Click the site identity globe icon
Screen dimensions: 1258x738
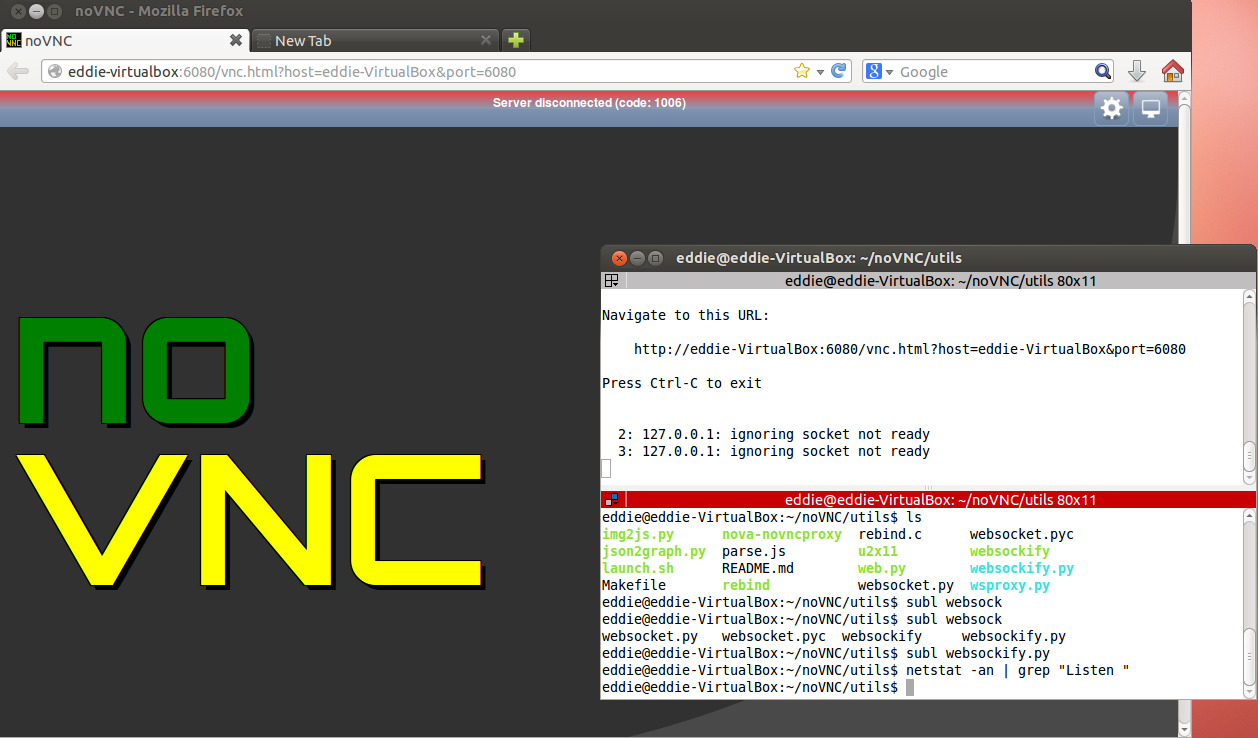pos(55,71)
